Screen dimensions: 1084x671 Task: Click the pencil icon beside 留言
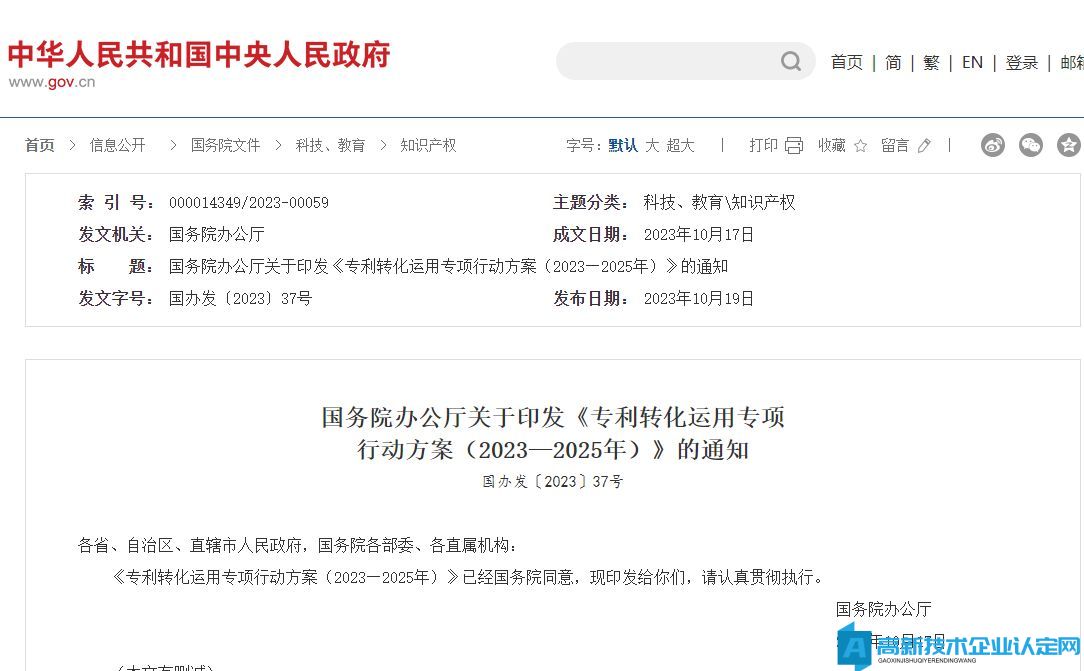pyautogui.click(x=924, y=146)
